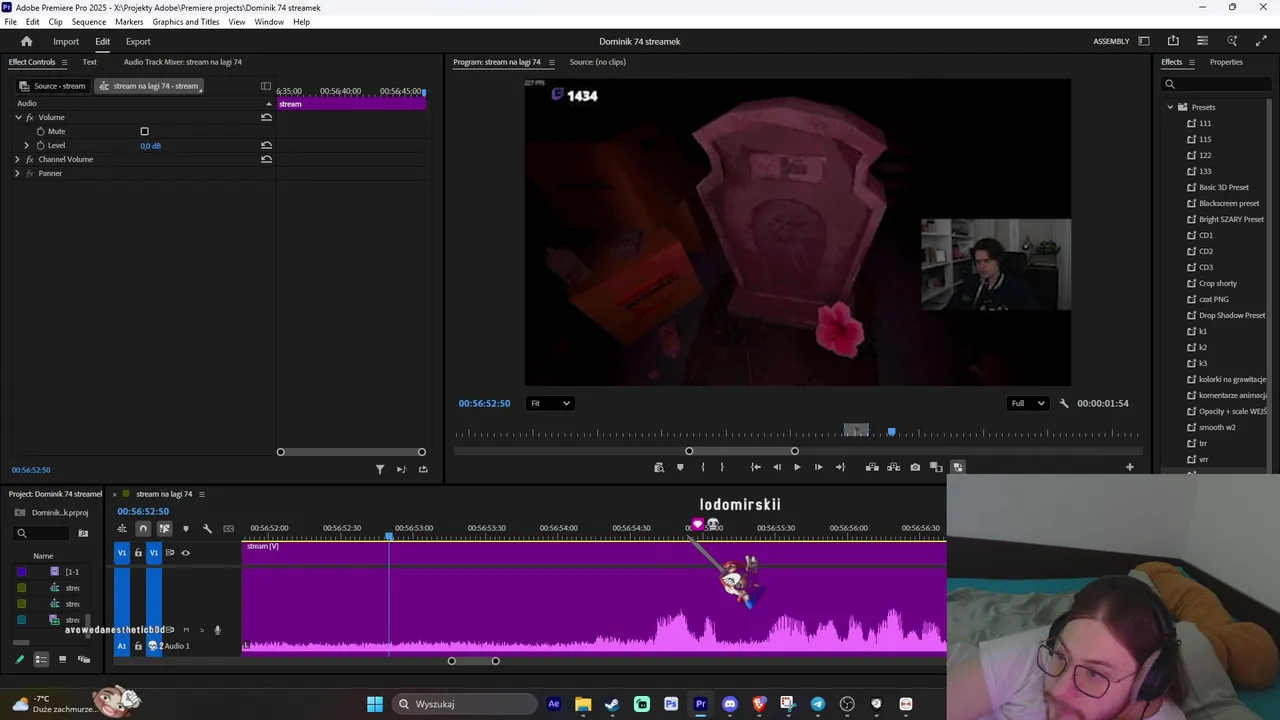This screenshot has height=720, width=1280.
Task: Toggle V1 track lock
Action: (x=138, y=552)
